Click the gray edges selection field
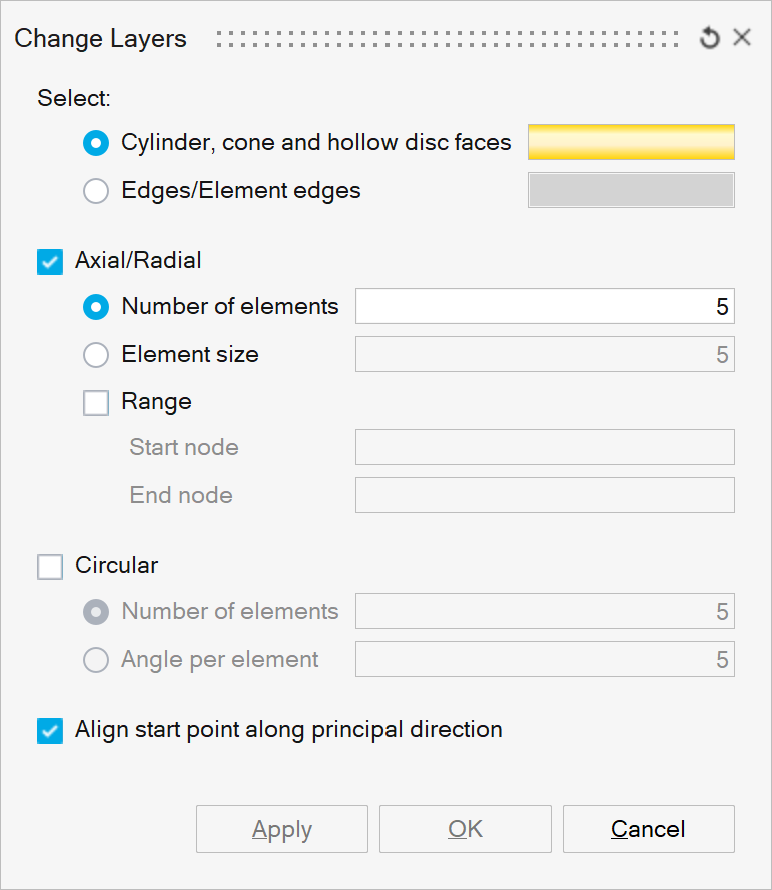This screenshot has height=890, width=772. click(631, 191)
